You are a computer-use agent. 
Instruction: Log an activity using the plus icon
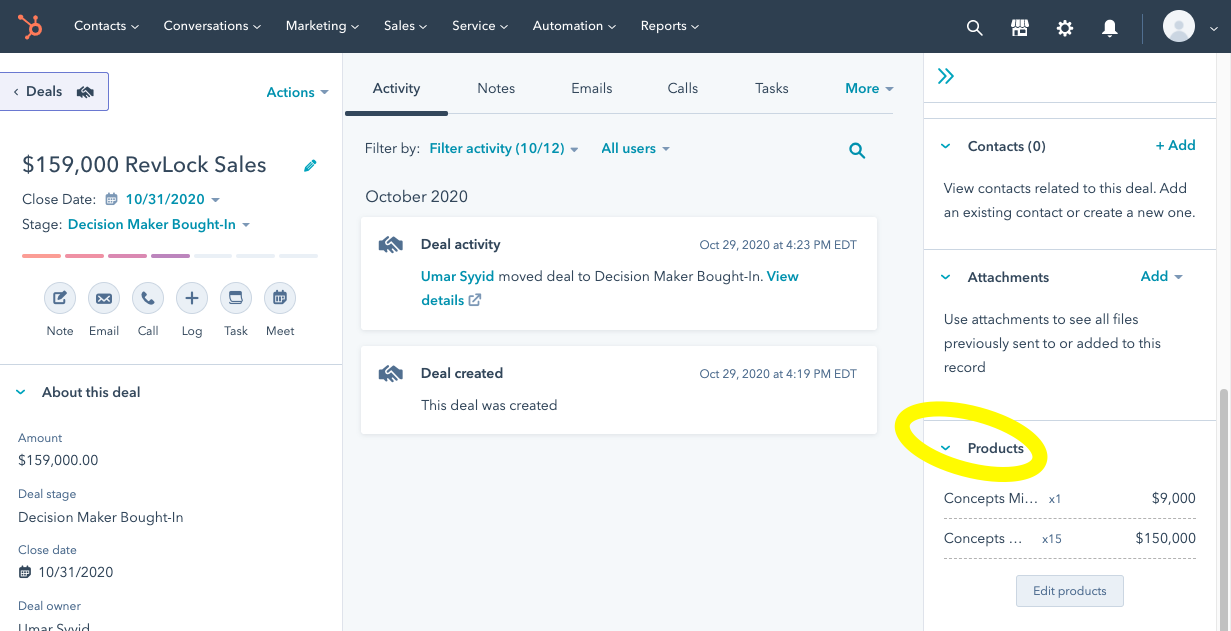point(192,298)
